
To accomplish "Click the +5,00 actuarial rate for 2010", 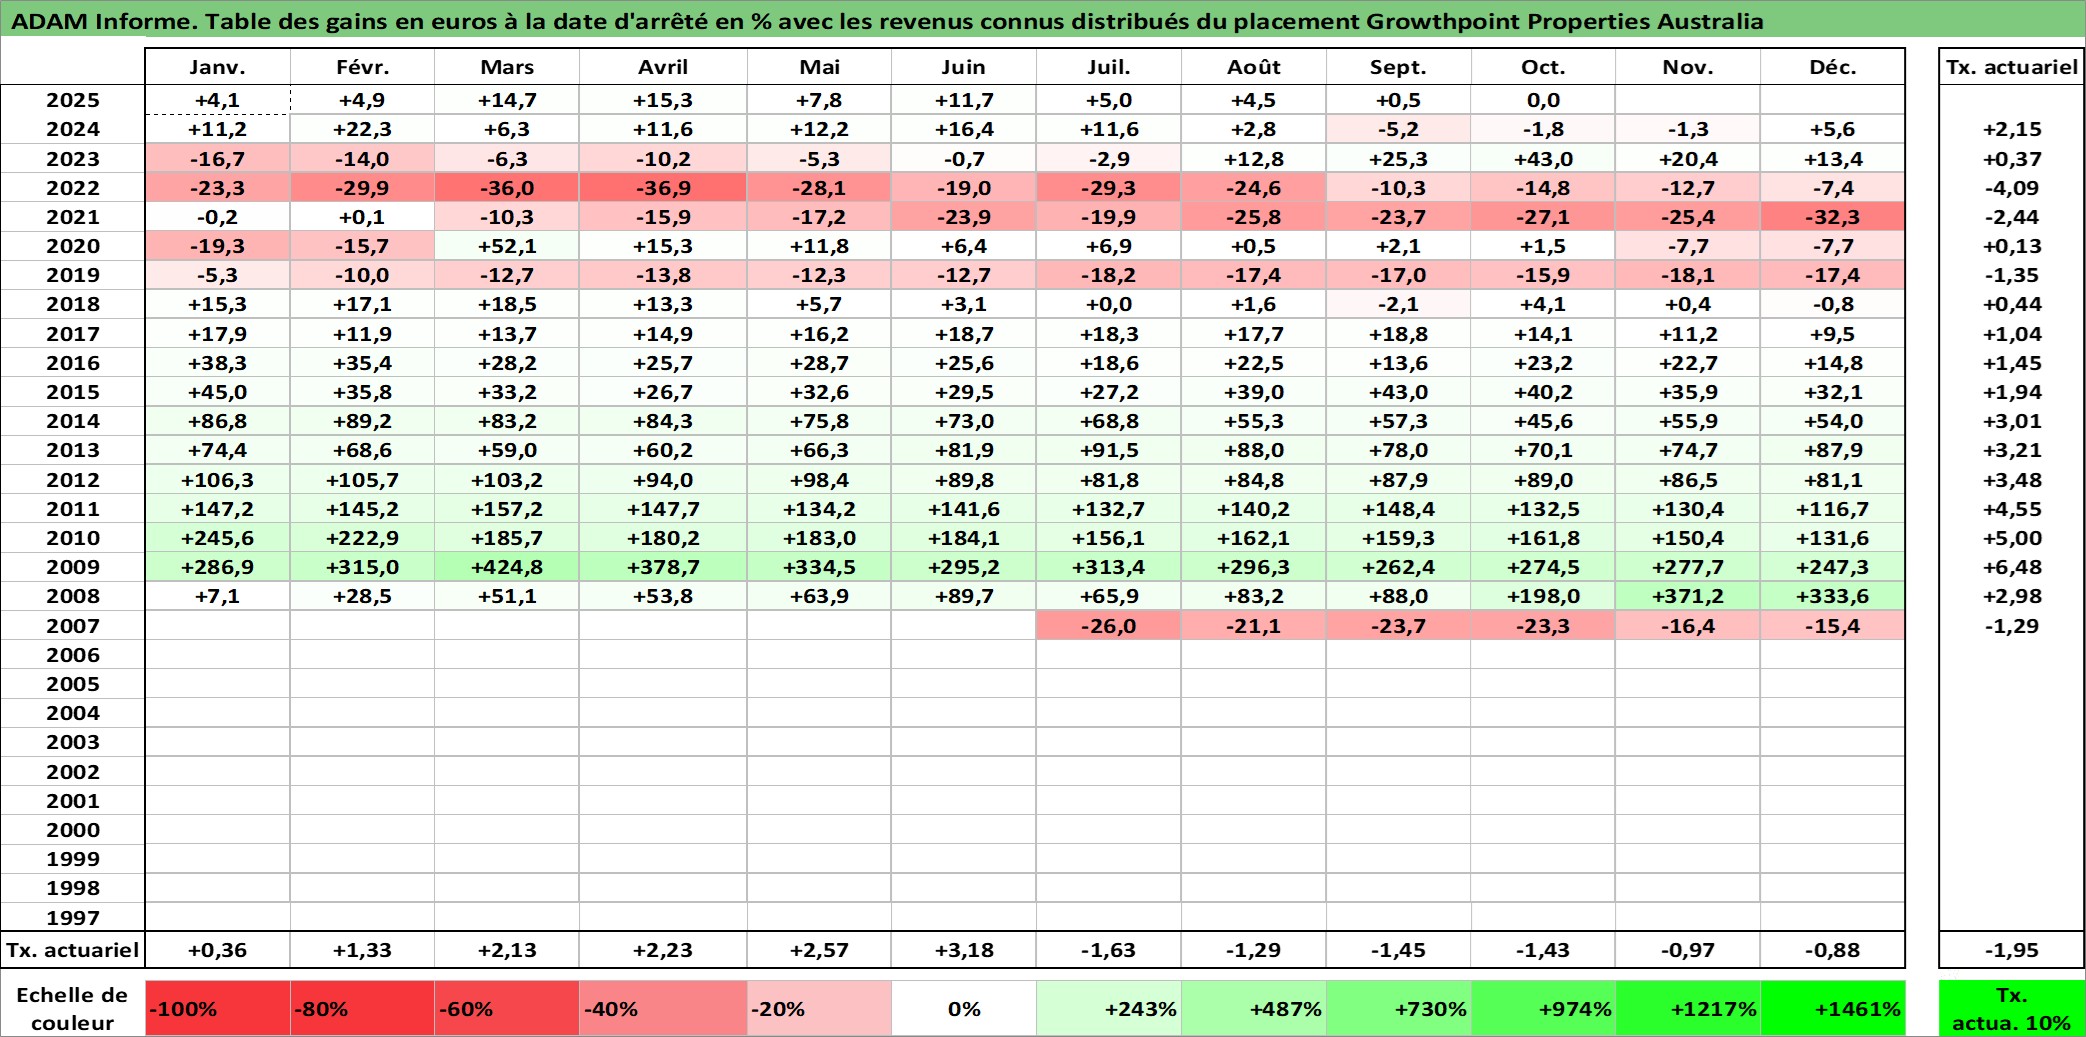I will point(2011,538).
